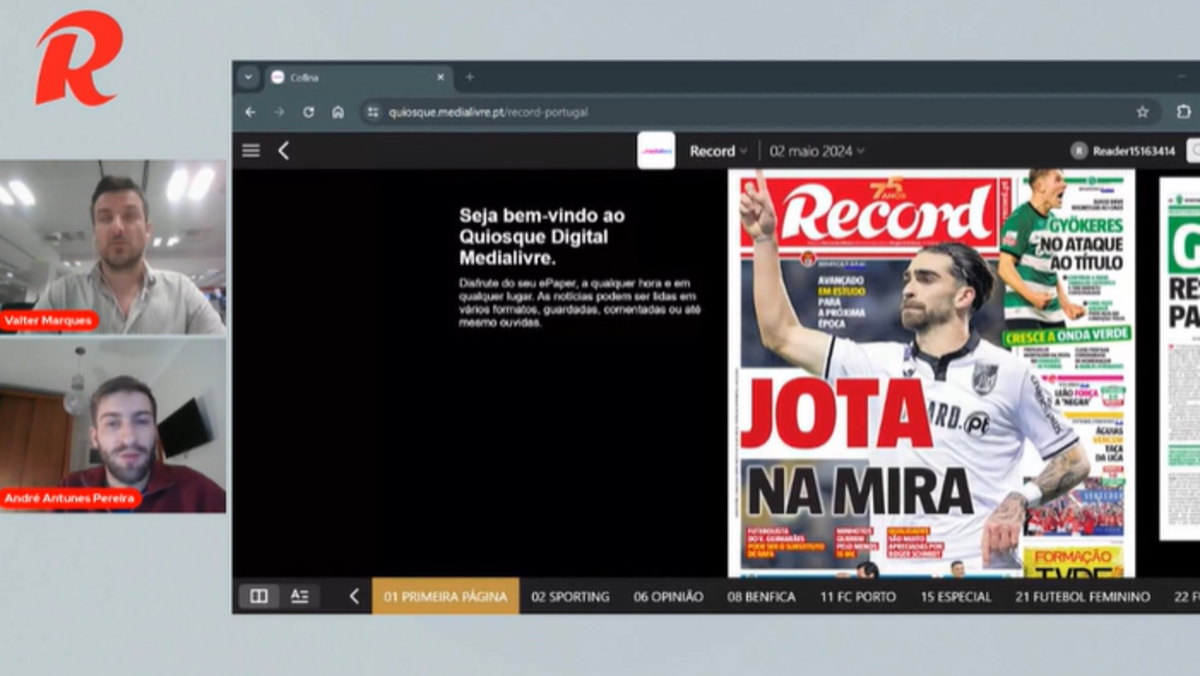
Task: Click the back chevron beside the hamburger menu
Action: point(283,150)
